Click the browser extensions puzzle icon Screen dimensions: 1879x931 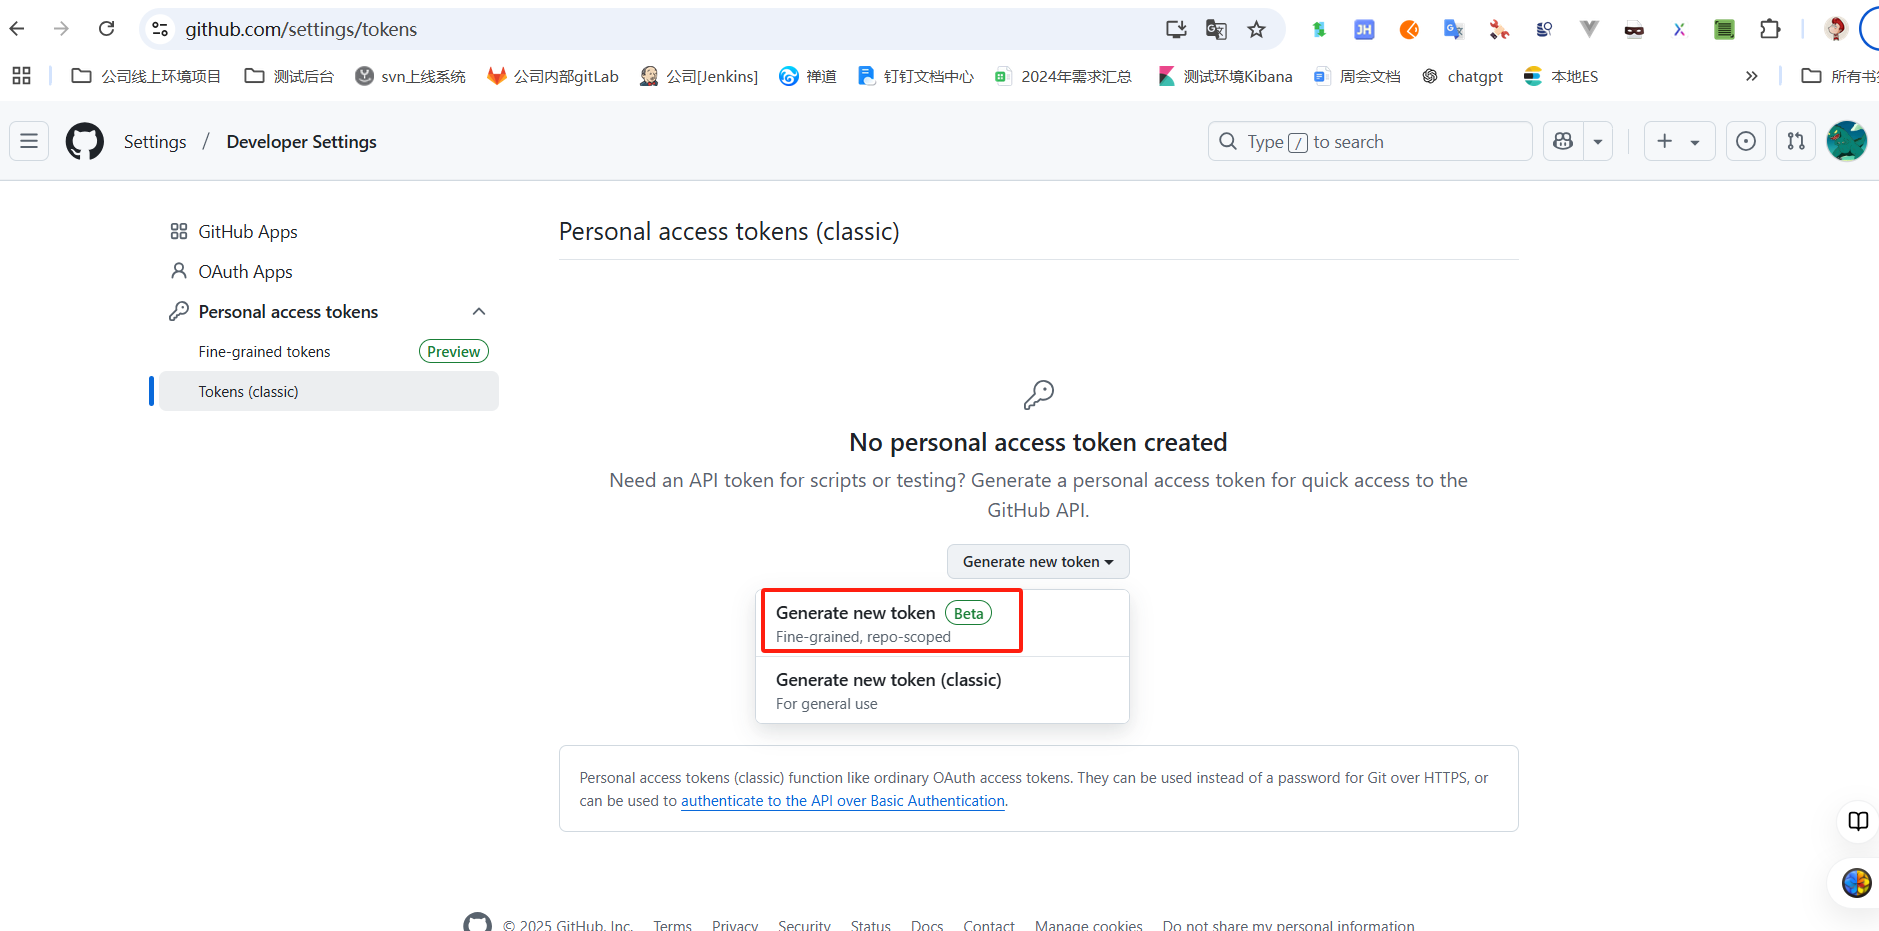coord(1770,29)
